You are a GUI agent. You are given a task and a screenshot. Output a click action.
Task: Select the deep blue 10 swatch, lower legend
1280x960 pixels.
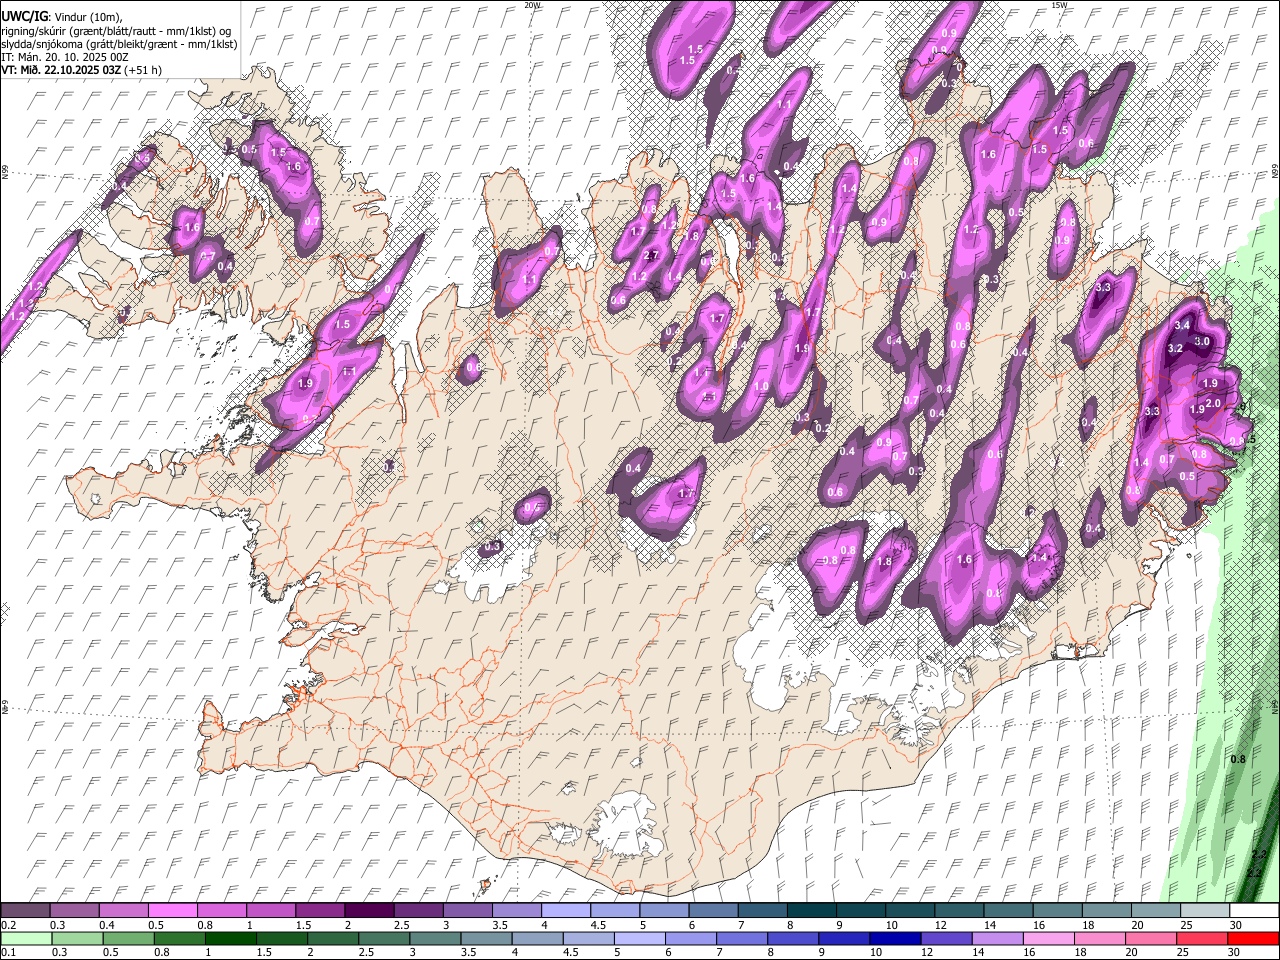(894, 938)
